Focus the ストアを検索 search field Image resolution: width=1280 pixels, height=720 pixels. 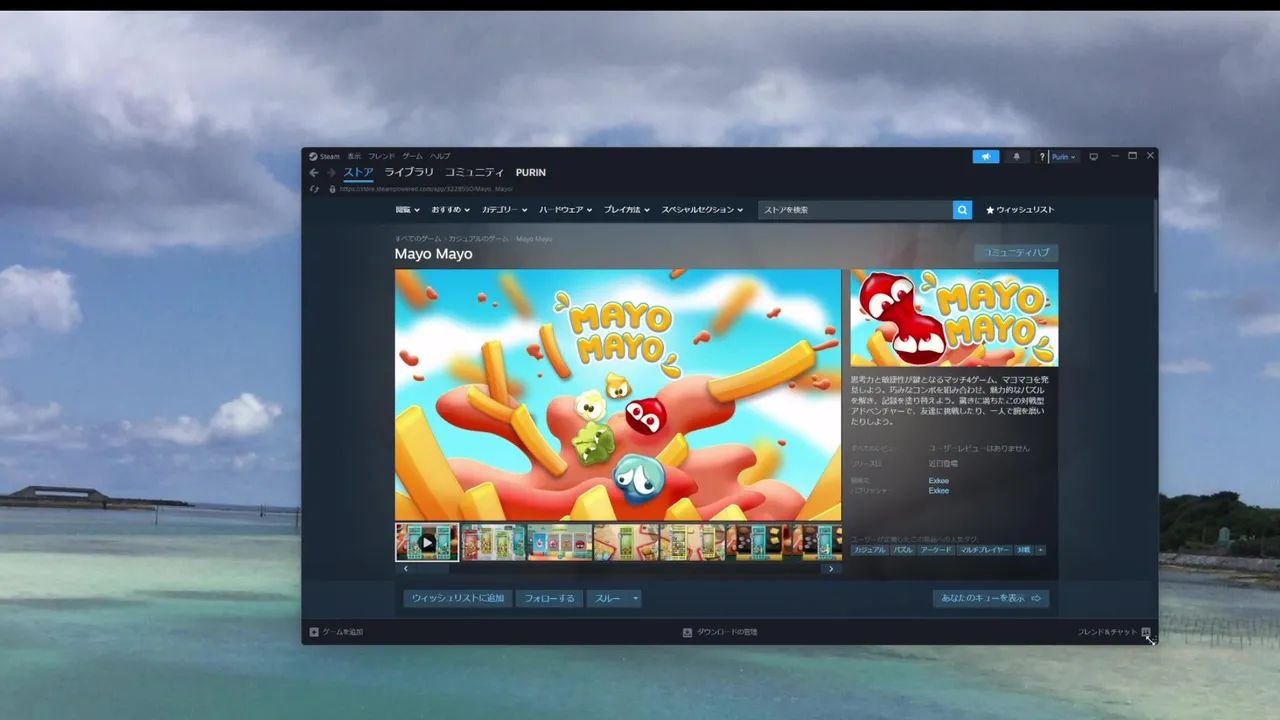tap(855, 210)
